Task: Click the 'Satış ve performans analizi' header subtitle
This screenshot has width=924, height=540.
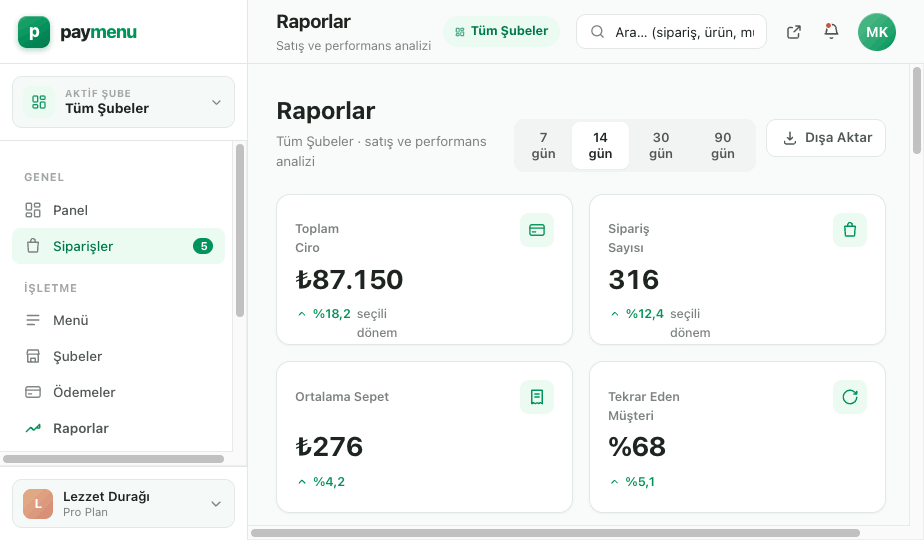Action: [354, 46]
